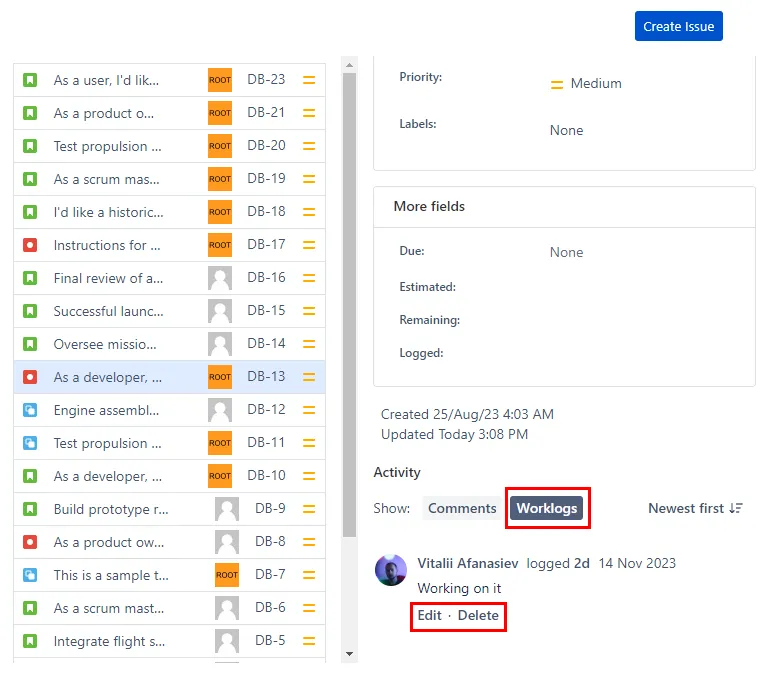Image resolution: width=765 pixels, height=686 pixels.
Task: Click story type icon for DB-23
Action: point(30,80)
